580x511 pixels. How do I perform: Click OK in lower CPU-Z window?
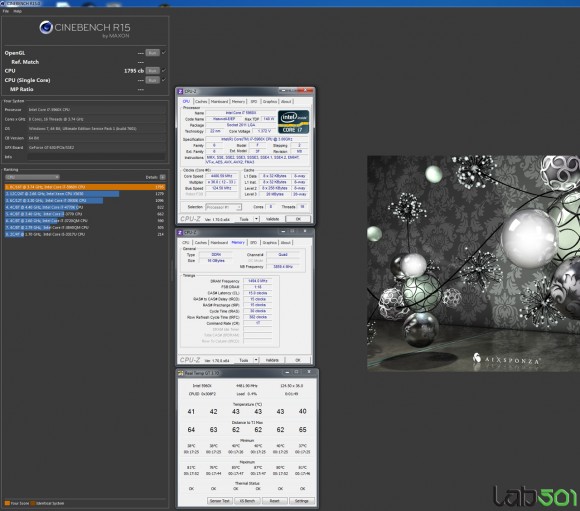point(298,360)
